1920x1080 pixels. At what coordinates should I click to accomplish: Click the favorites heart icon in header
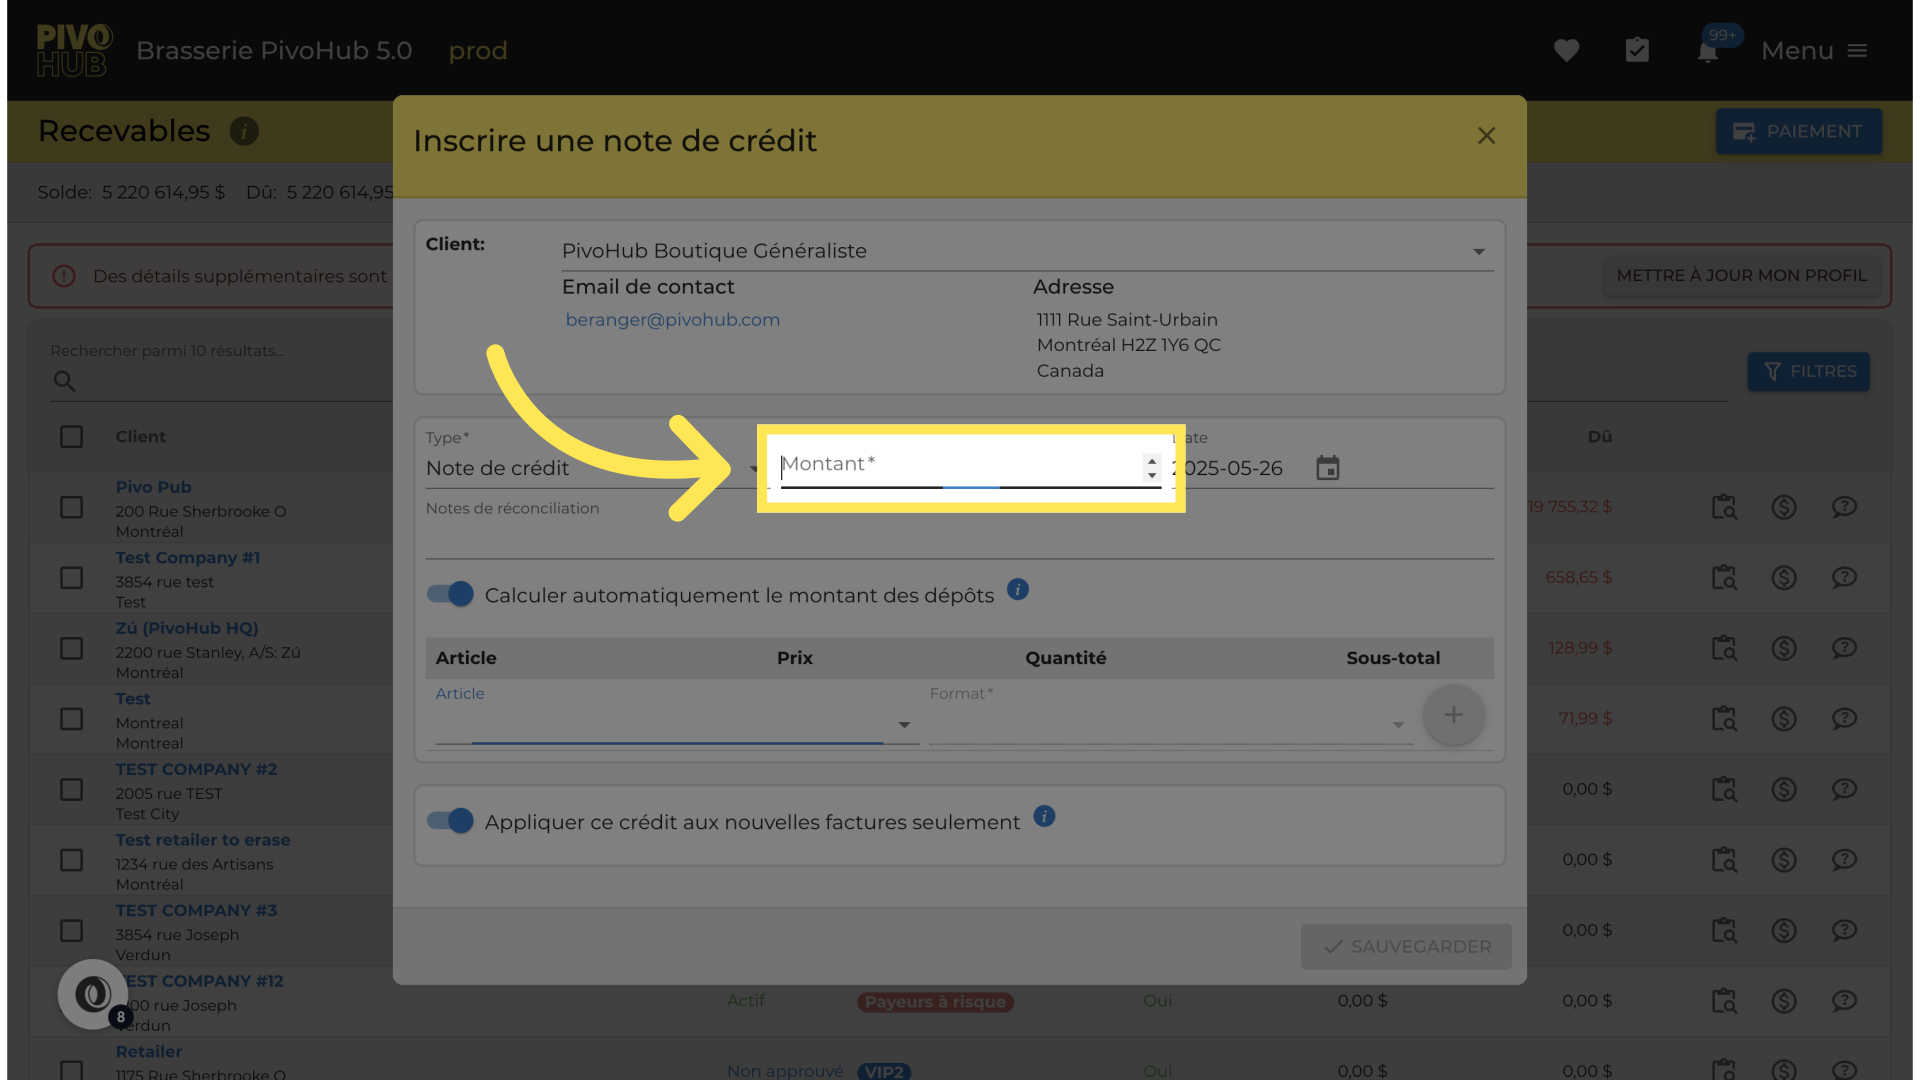tap(1566, 50)
